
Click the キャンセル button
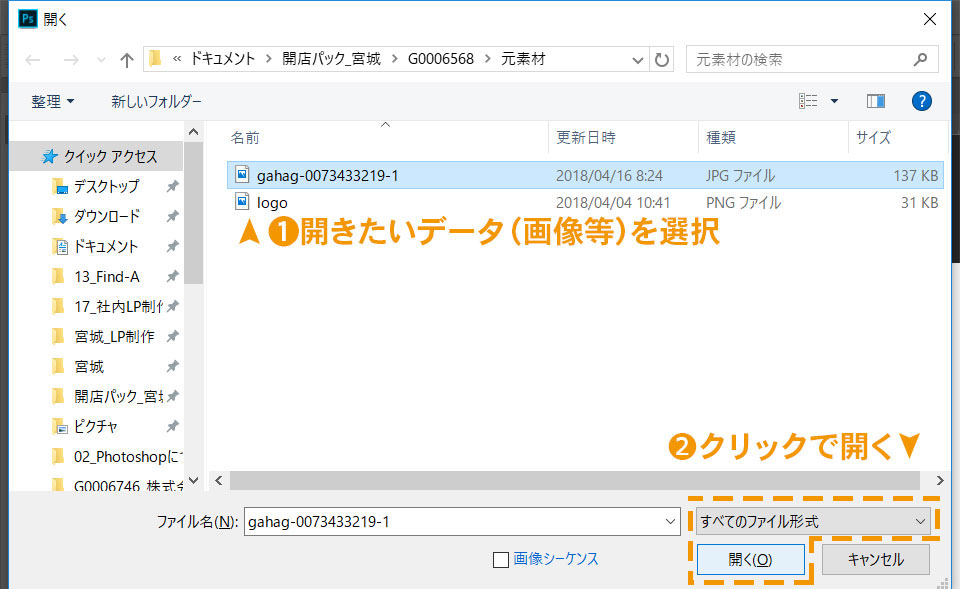876,560
